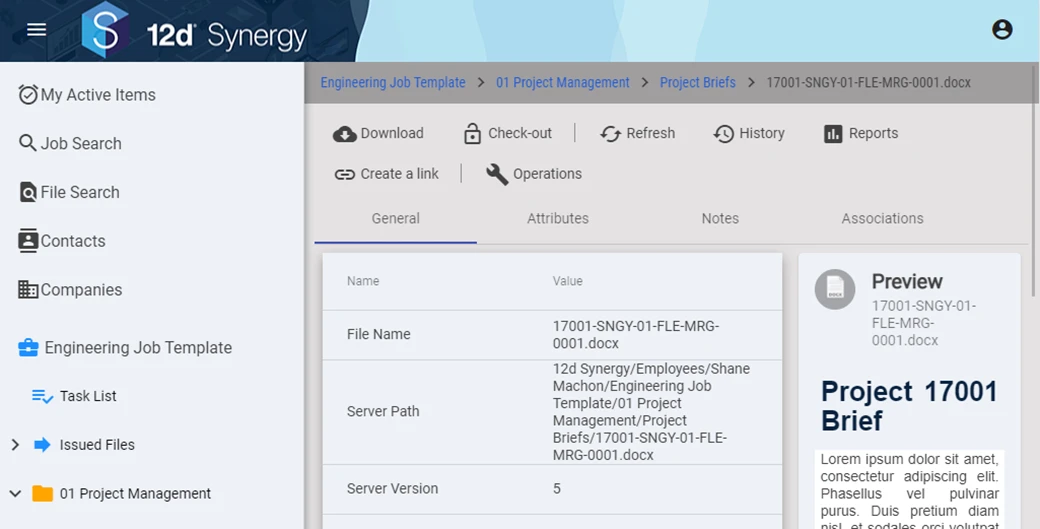Open the Attributes tab
This screenshot has width=1040, height=529.
(558, 219)
